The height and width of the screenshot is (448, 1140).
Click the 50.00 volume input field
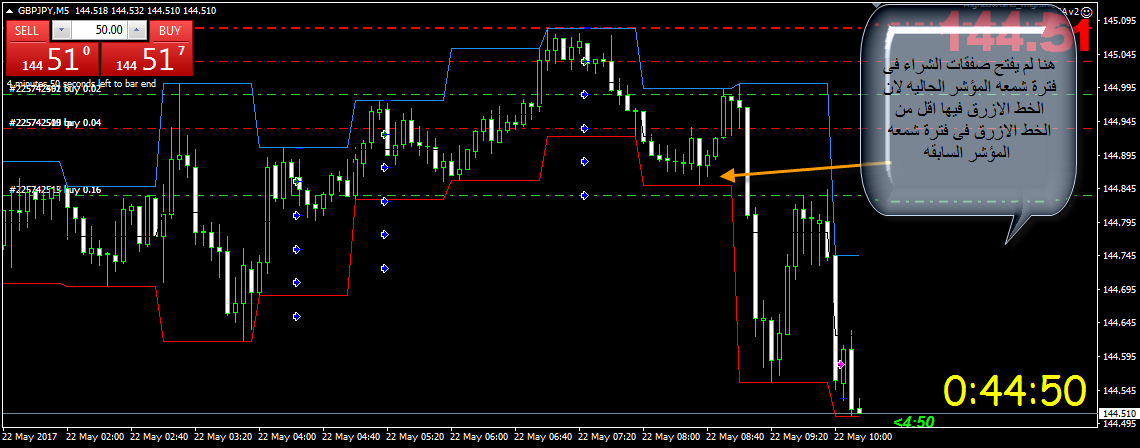click(100, 31)
